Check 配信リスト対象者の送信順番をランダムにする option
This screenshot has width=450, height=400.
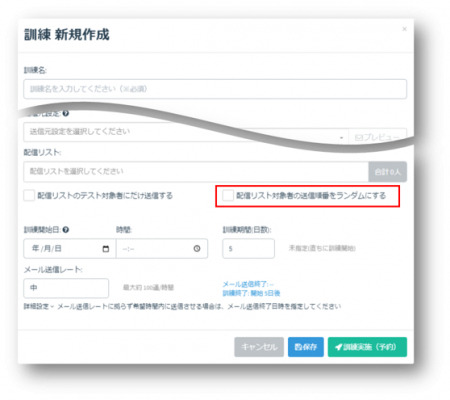(228, 195)
